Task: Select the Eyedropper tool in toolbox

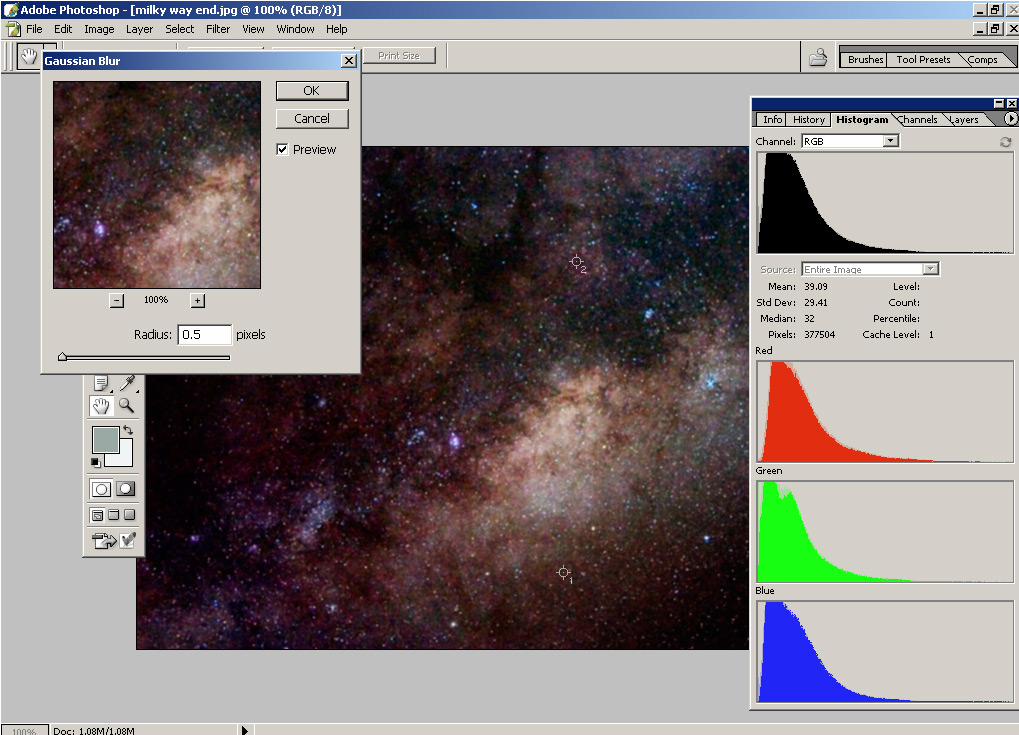Action: tap(126, 383)
